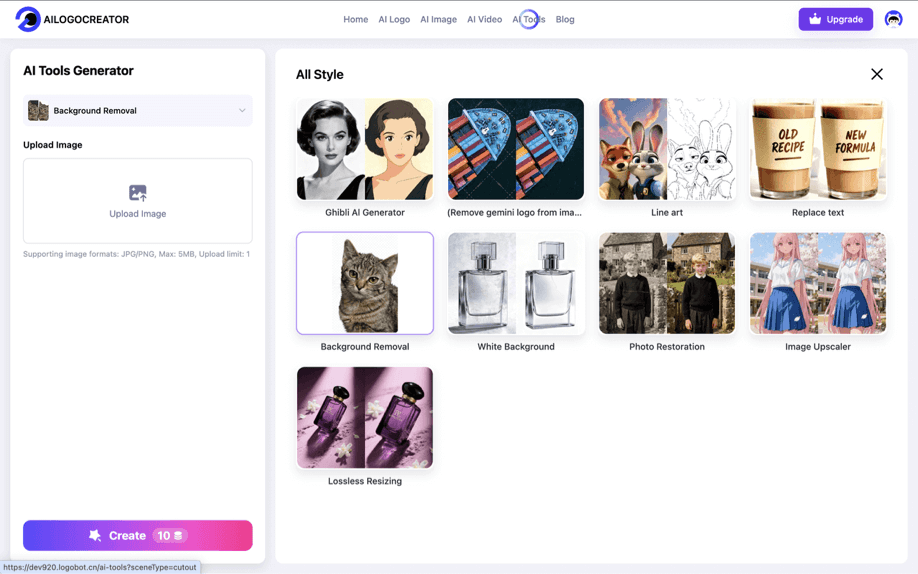Open the Blog menu item
Viewport: 918px width, 574px height.
pyautogui.click(x=565, y=19)
